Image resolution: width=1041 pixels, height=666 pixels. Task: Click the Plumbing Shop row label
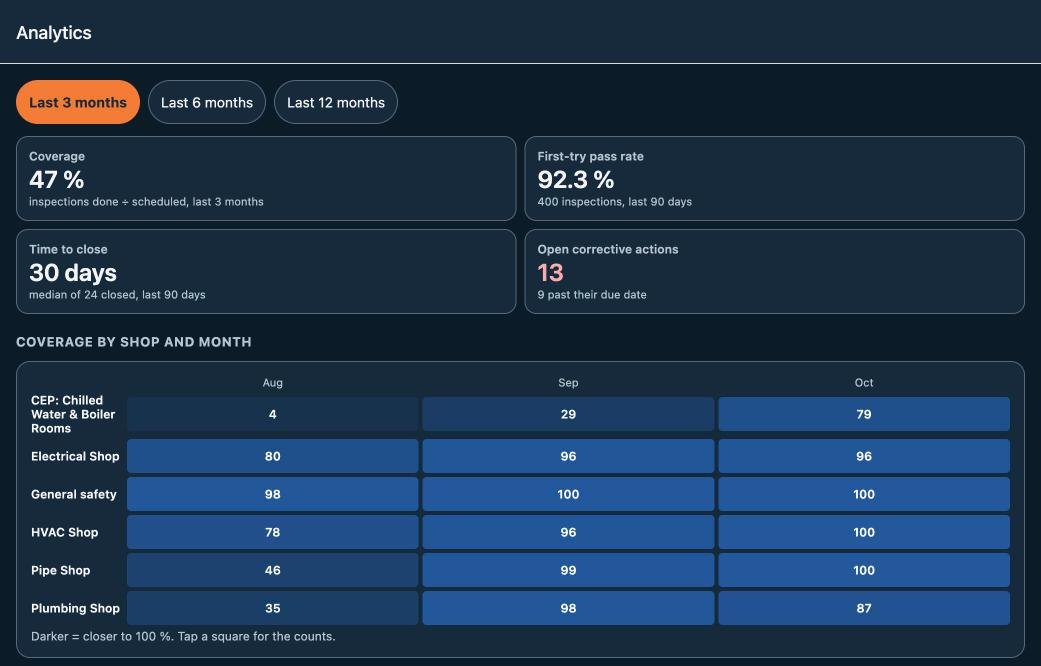[75, 608]
